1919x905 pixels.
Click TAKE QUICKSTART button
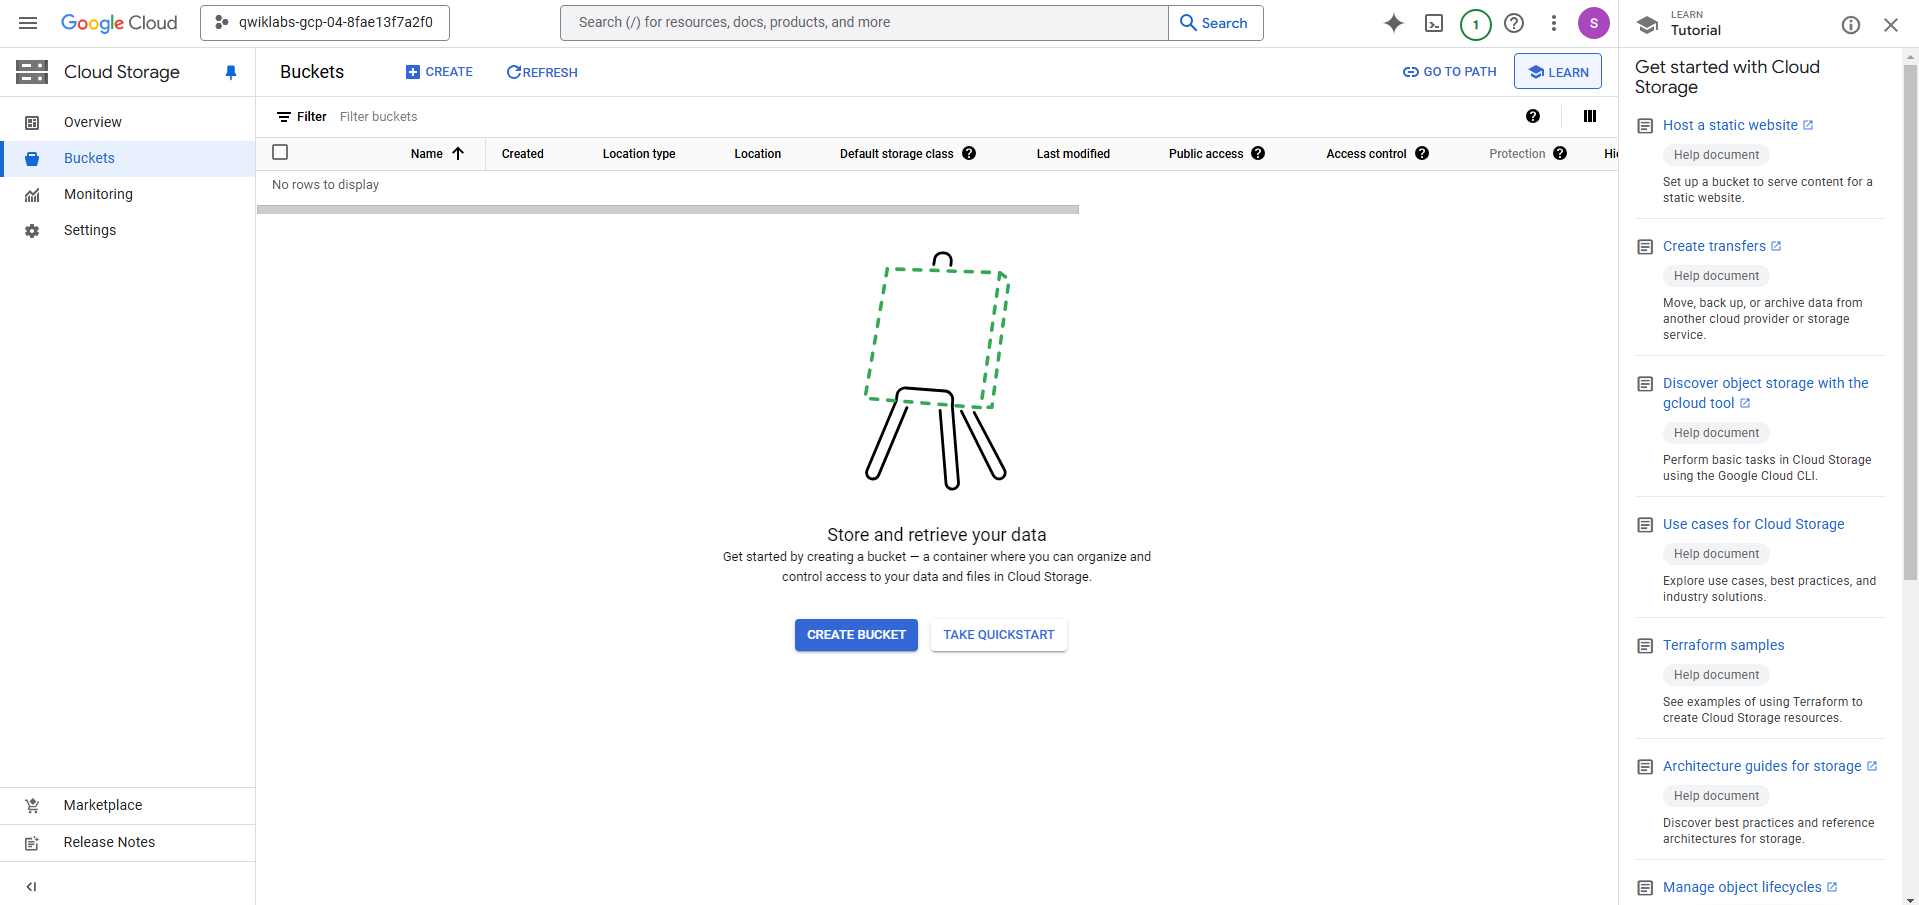(x=998, y=635)
